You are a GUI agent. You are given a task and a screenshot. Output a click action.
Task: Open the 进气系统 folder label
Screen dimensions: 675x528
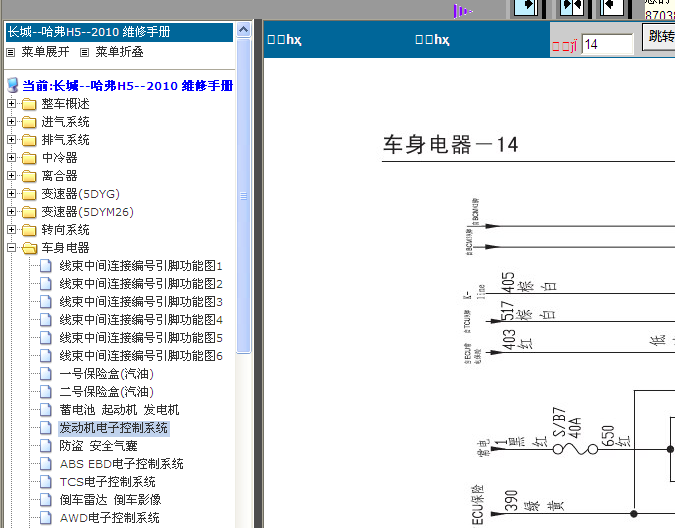coord(65,122)
